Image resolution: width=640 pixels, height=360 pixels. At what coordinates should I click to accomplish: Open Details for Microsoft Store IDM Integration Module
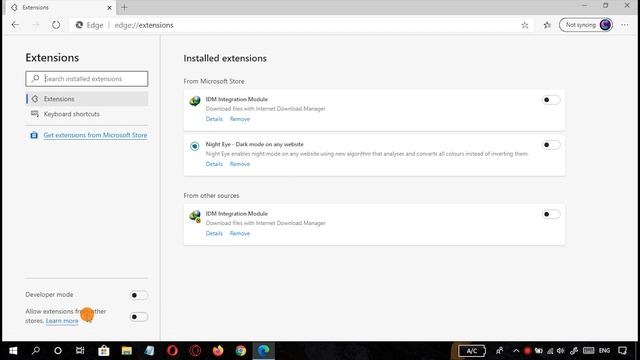[x=214, y=119]
